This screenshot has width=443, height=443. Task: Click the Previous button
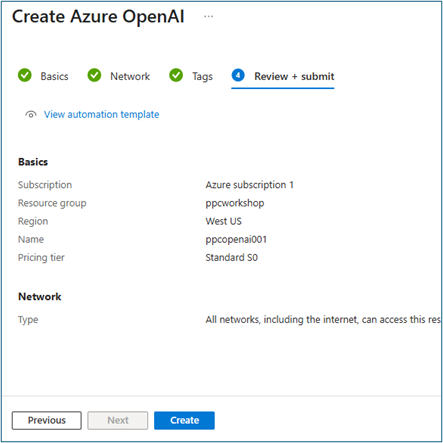pos(47,420)
